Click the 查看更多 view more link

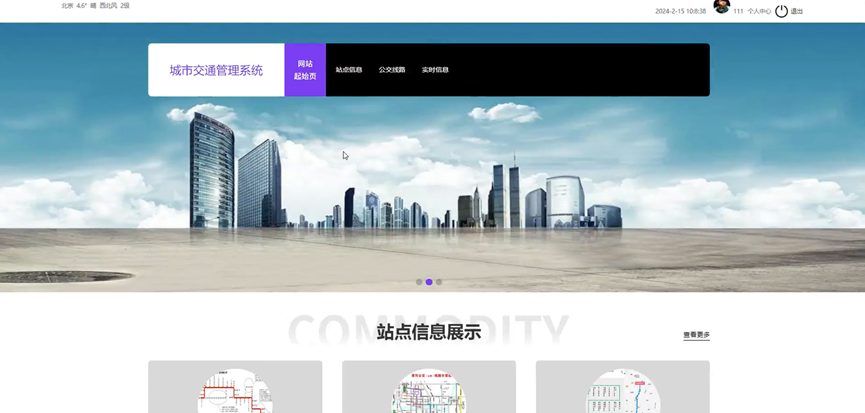click(x=696, y=335)
